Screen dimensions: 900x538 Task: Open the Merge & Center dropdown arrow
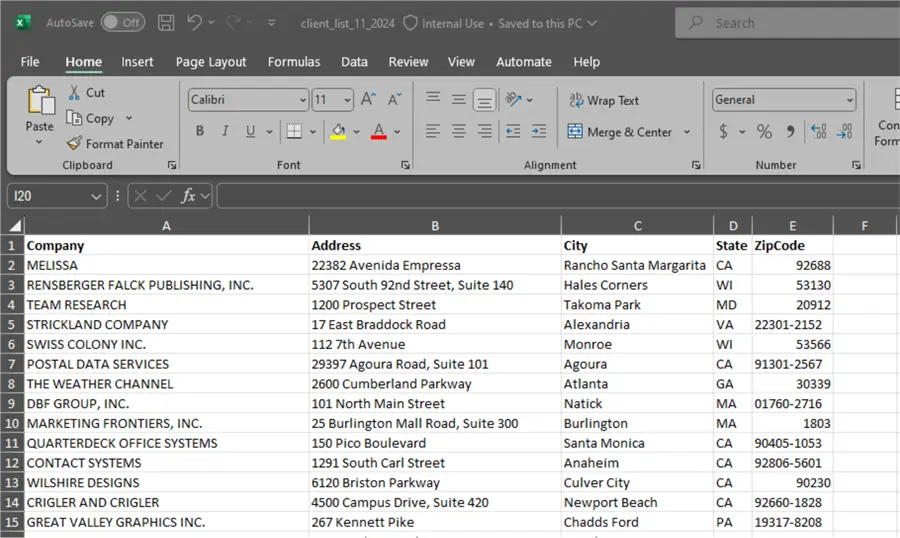[686, 132]
